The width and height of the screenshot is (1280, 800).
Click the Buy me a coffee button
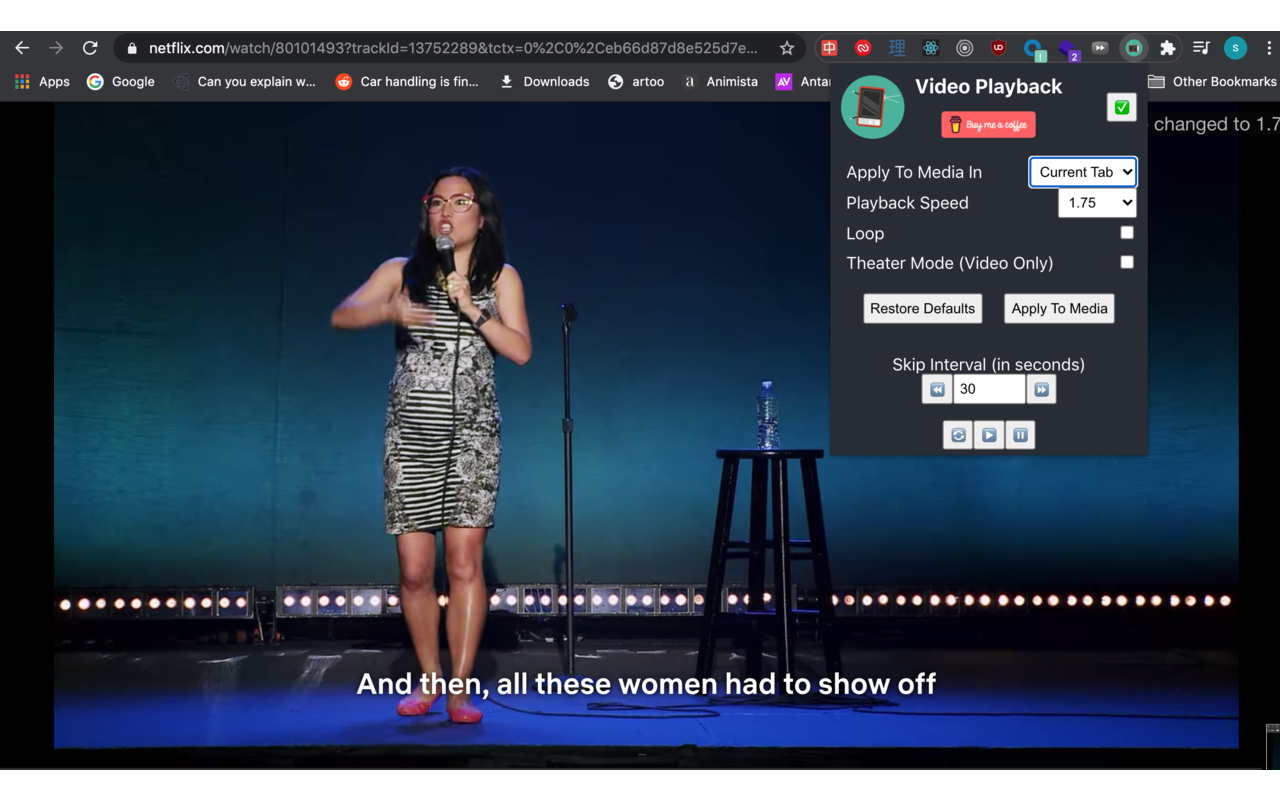988,124
